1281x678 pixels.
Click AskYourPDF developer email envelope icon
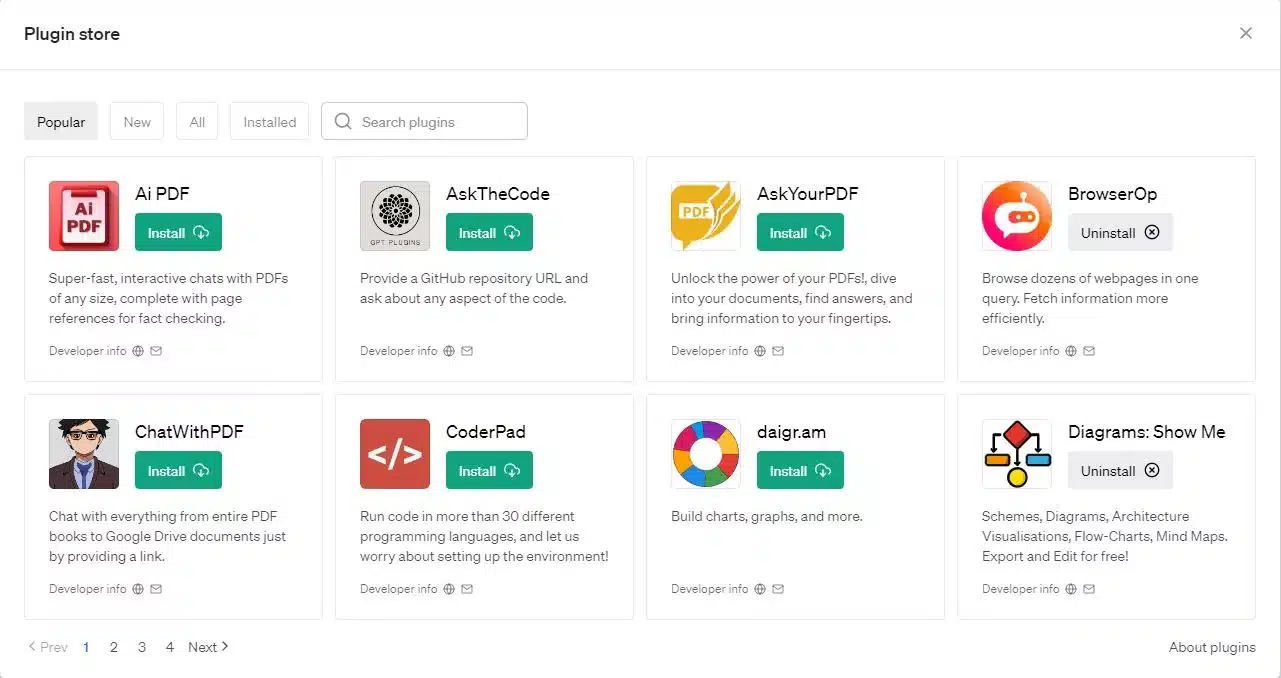pyautogui.click(x=778, y=351)
